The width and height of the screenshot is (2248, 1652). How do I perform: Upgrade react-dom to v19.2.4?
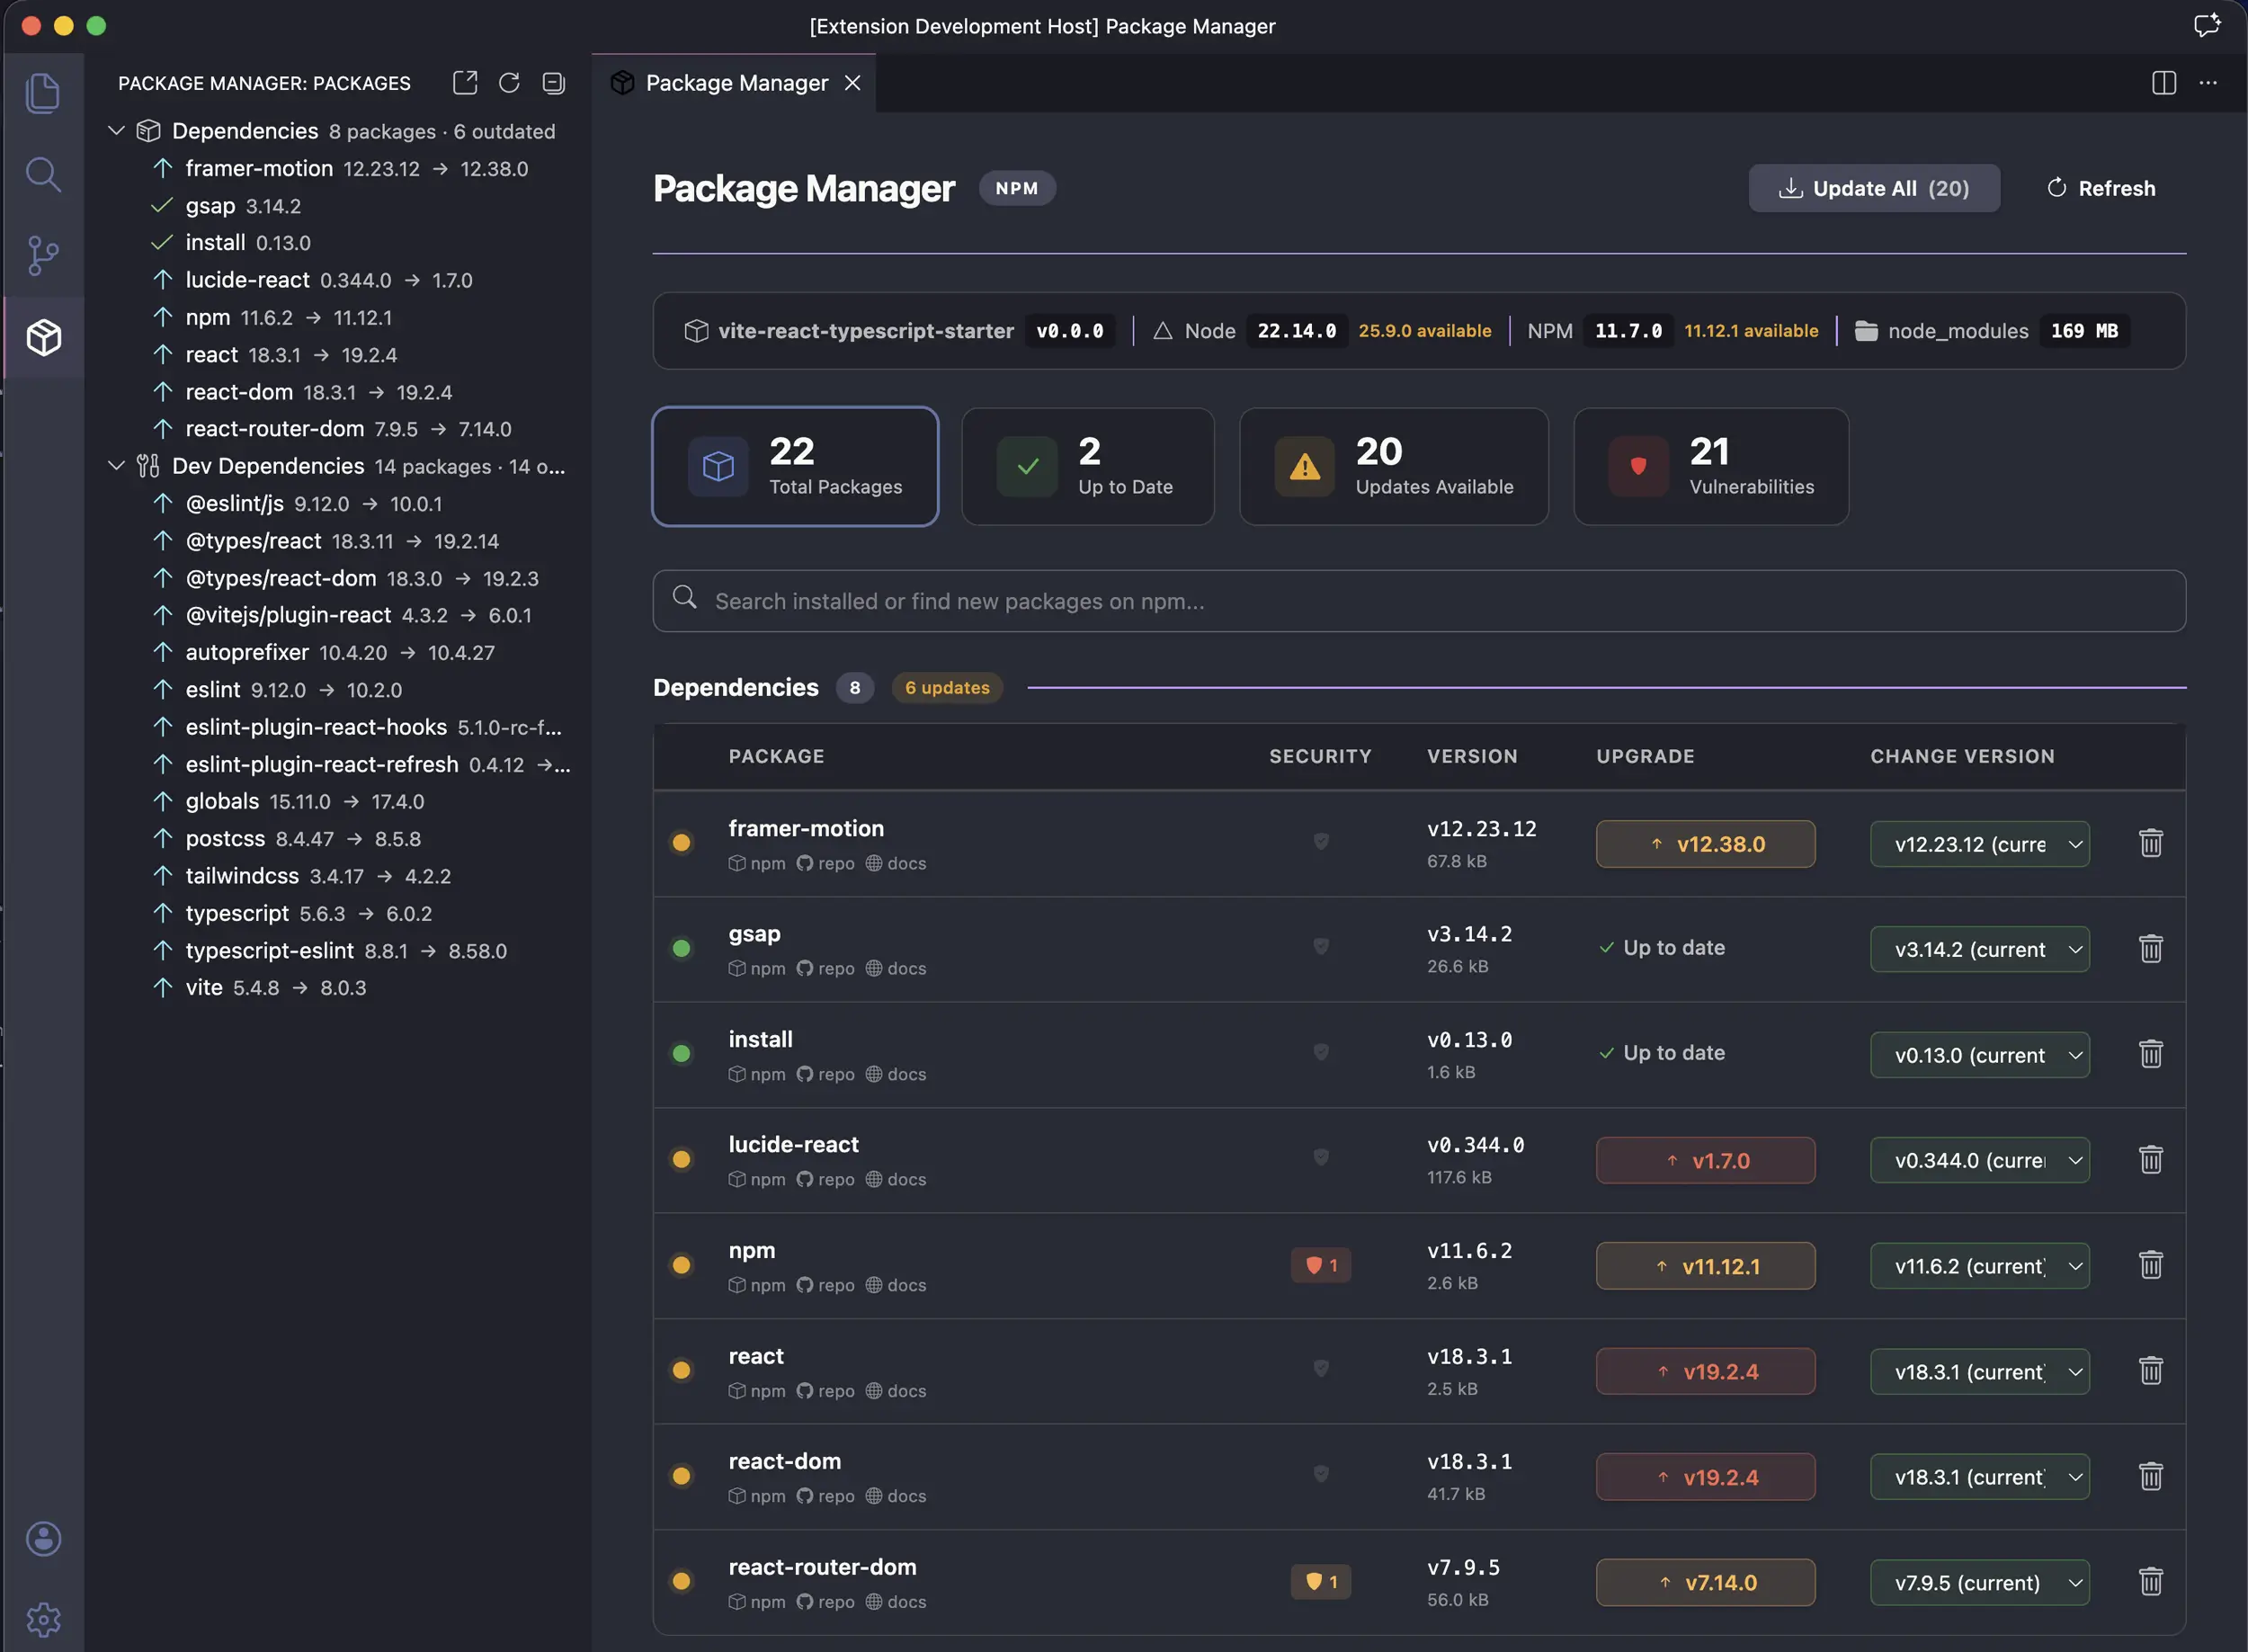tap(1705, 1477)
